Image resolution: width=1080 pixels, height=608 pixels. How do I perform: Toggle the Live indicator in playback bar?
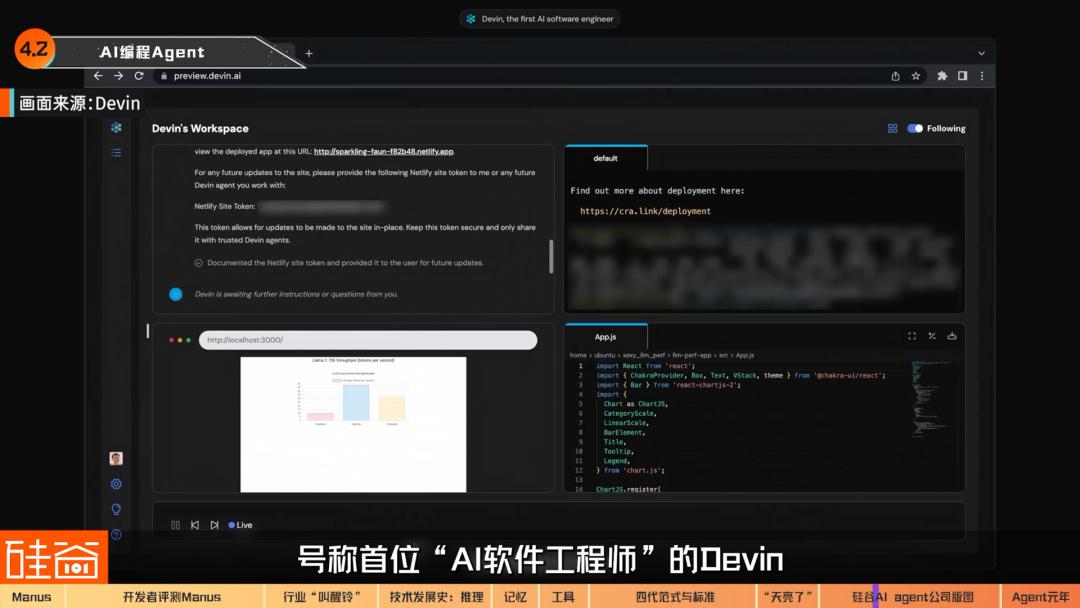(239, 524)
